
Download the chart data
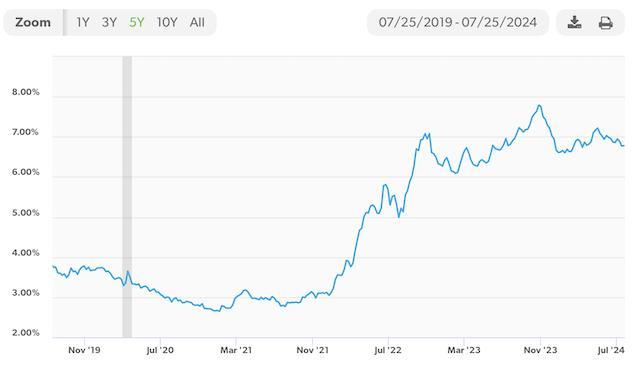[x=574, y=22]
